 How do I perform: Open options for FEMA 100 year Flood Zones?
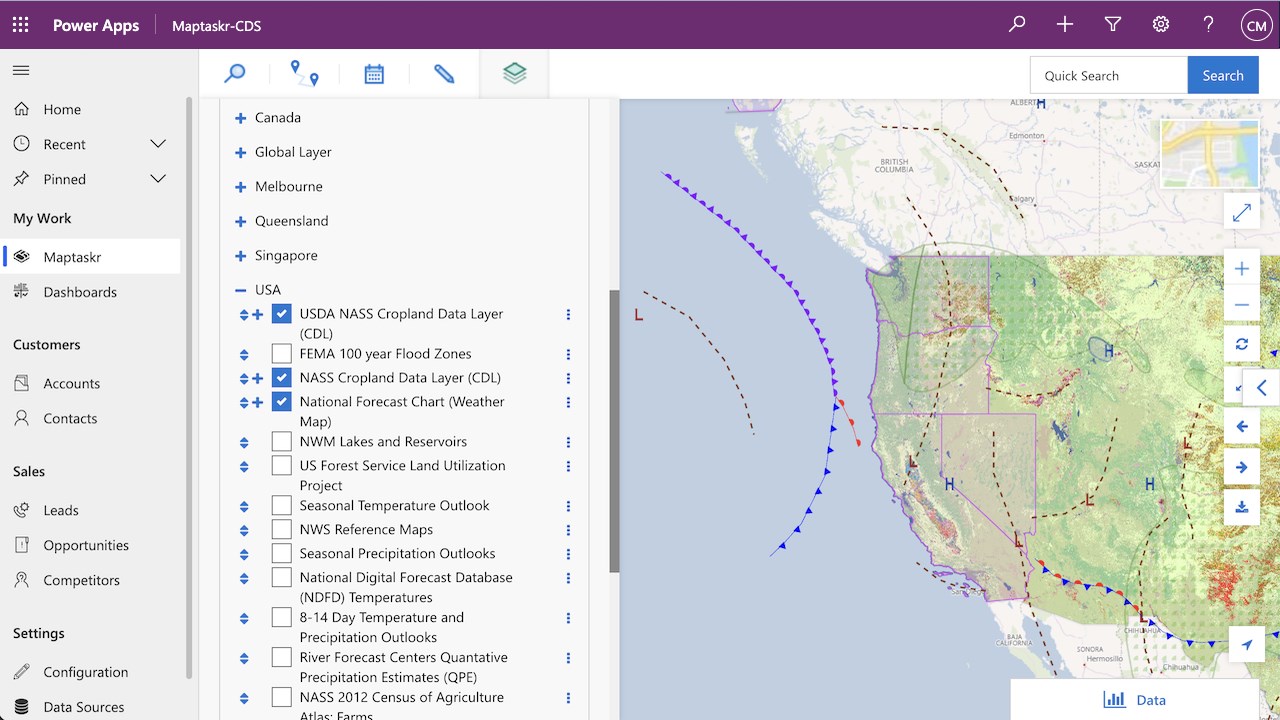pos(568,354)
